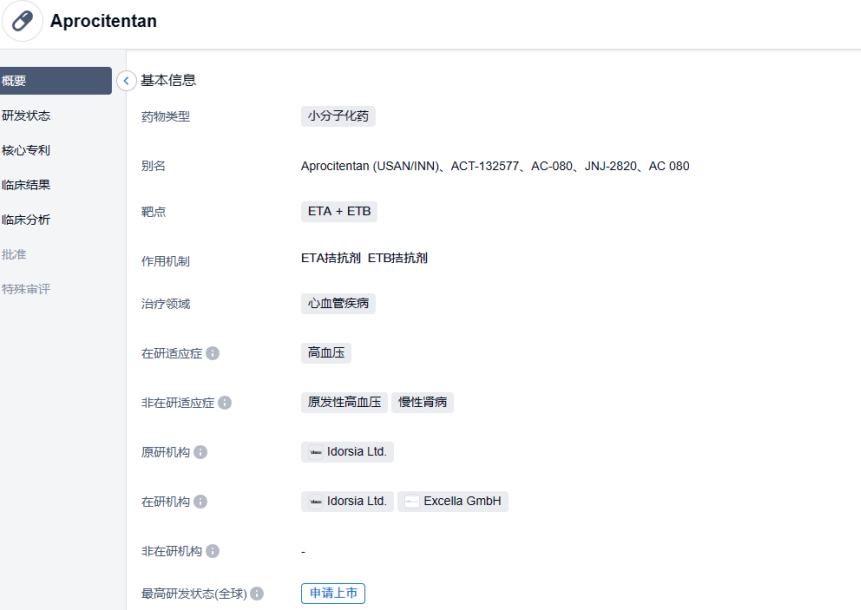Click info icon beside 在研机构

200,501
